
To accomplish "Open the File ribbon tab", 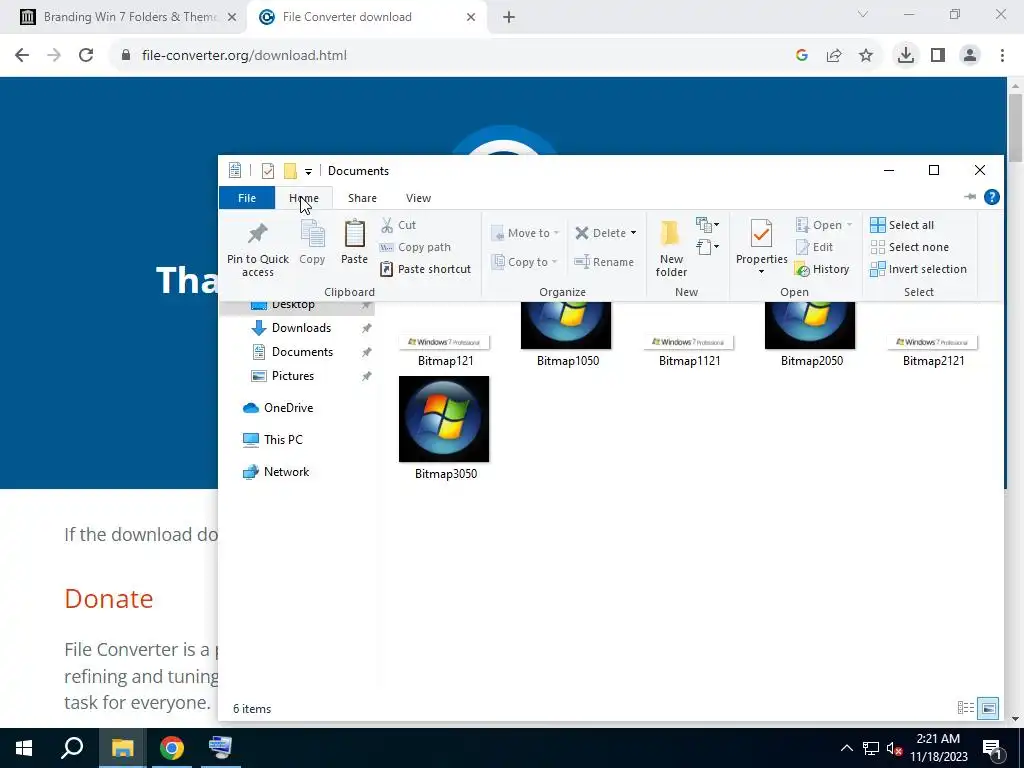I will [x=247, y=198].
